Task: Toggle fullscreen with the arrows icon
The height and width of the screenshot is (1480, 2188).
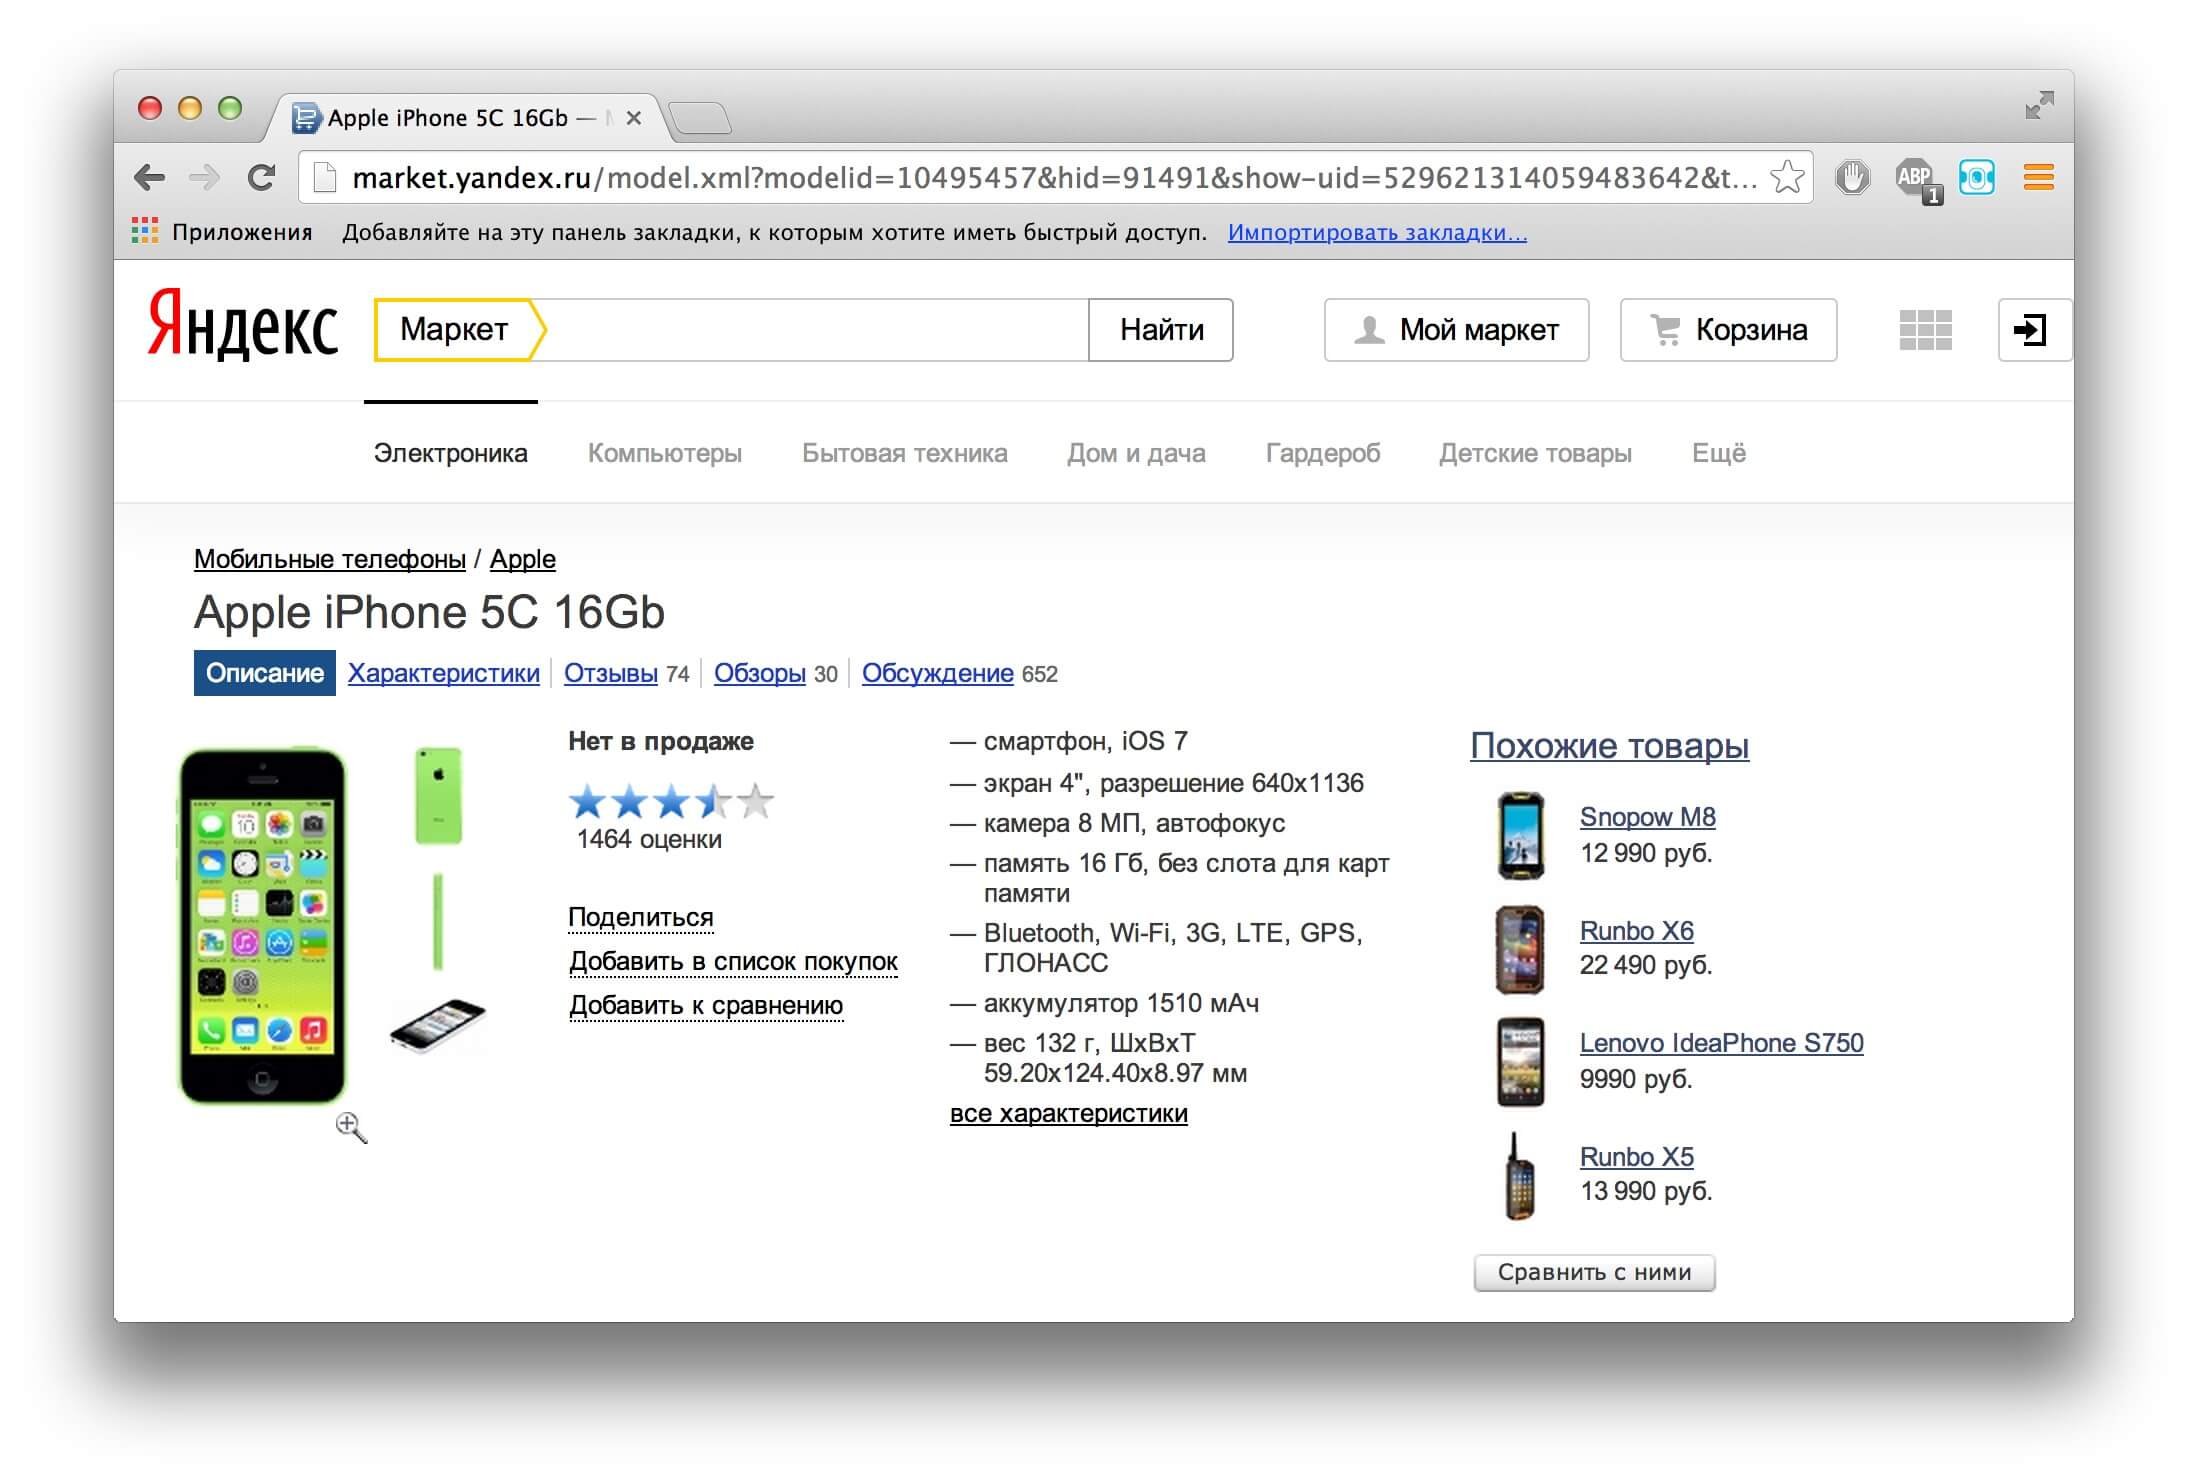Action: pyautogui.click(x=2039, y=105)
